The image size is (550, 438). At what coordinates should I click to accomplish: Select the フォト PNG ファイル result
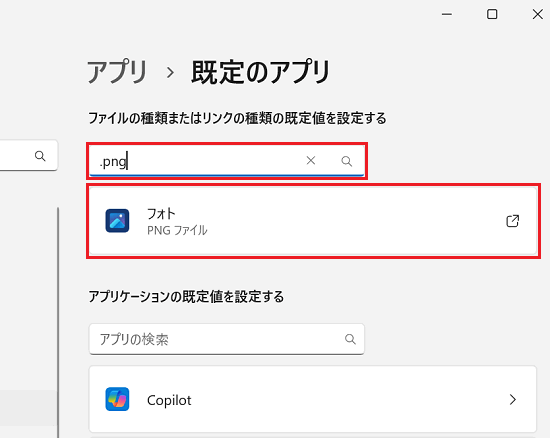[313, 221]
